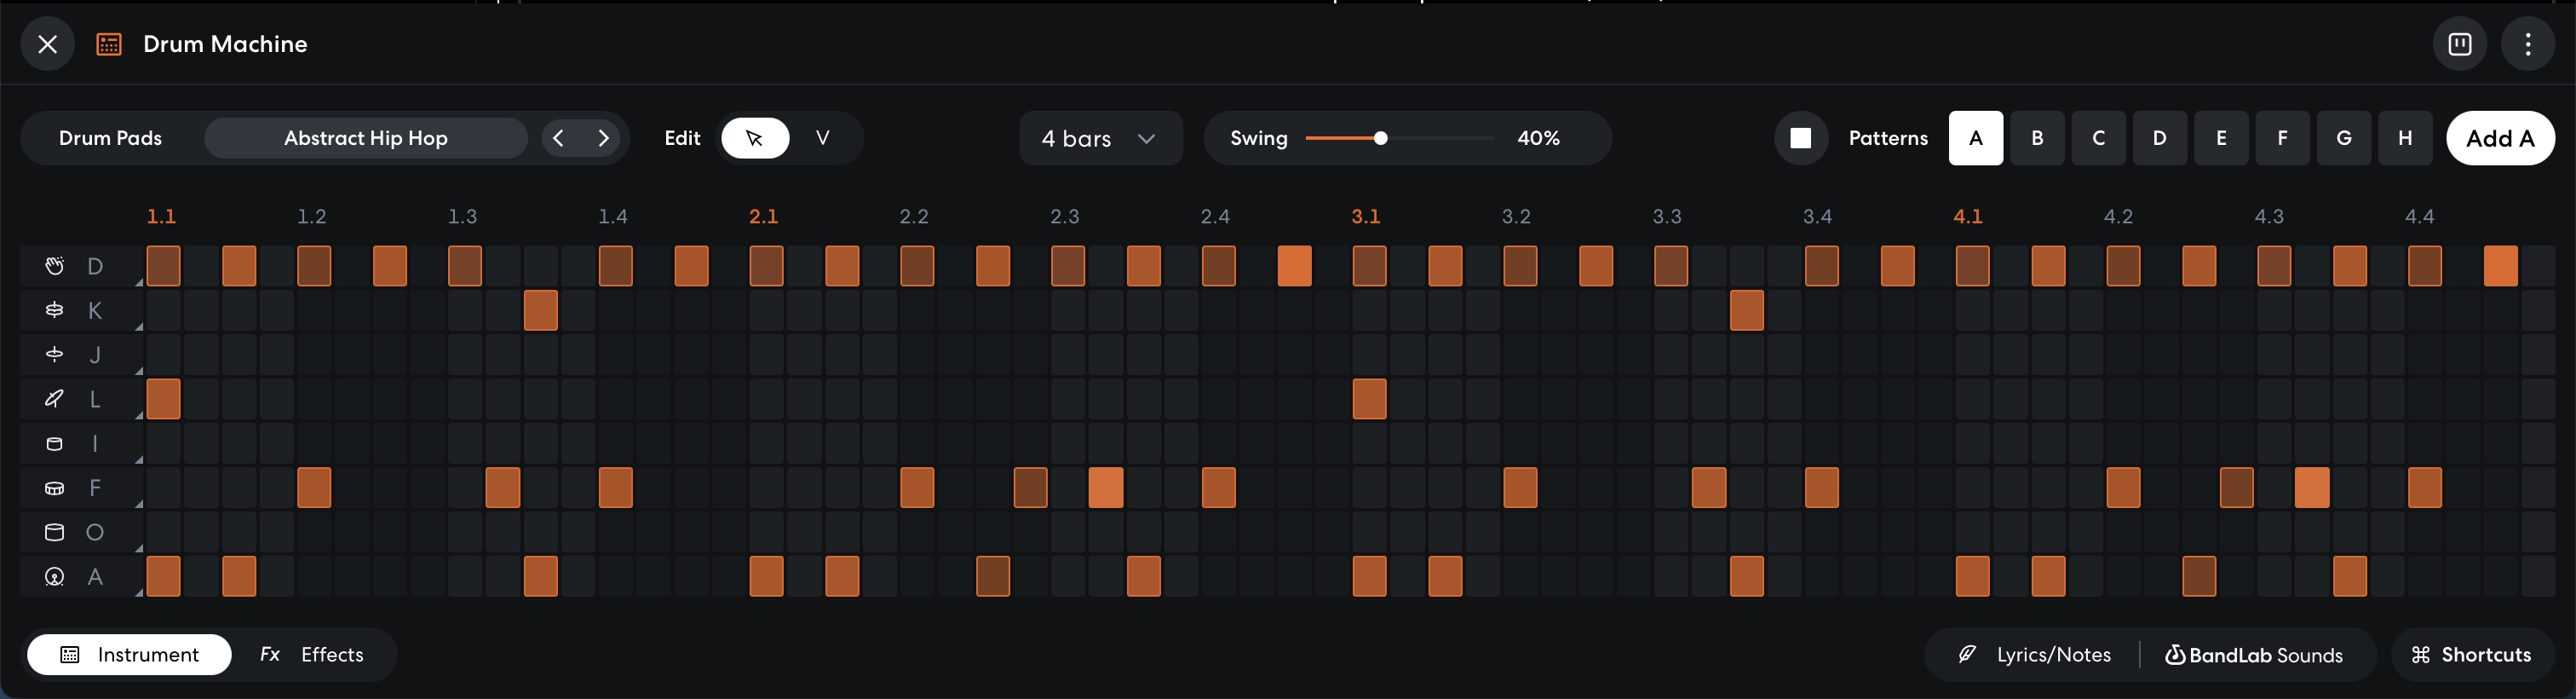This screenshot has width=2576, height=699.
Task: Select the pointer Edit mode
Action: 755,138
